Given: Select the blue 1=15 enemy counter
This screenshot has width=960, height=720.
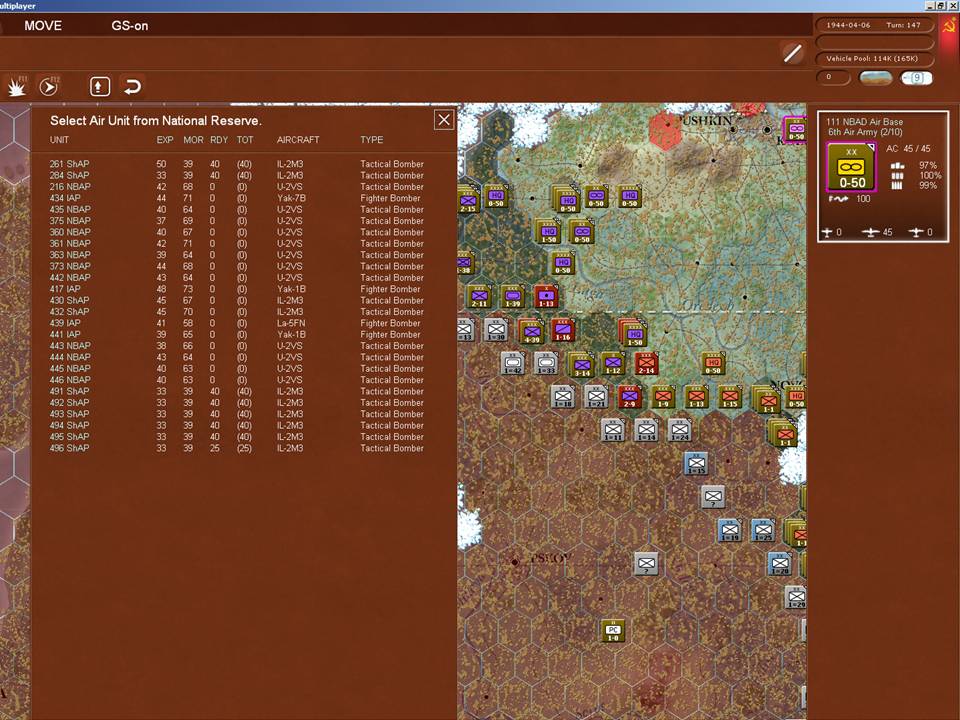Looking at the screenshot, I should [x=696, y=463].
